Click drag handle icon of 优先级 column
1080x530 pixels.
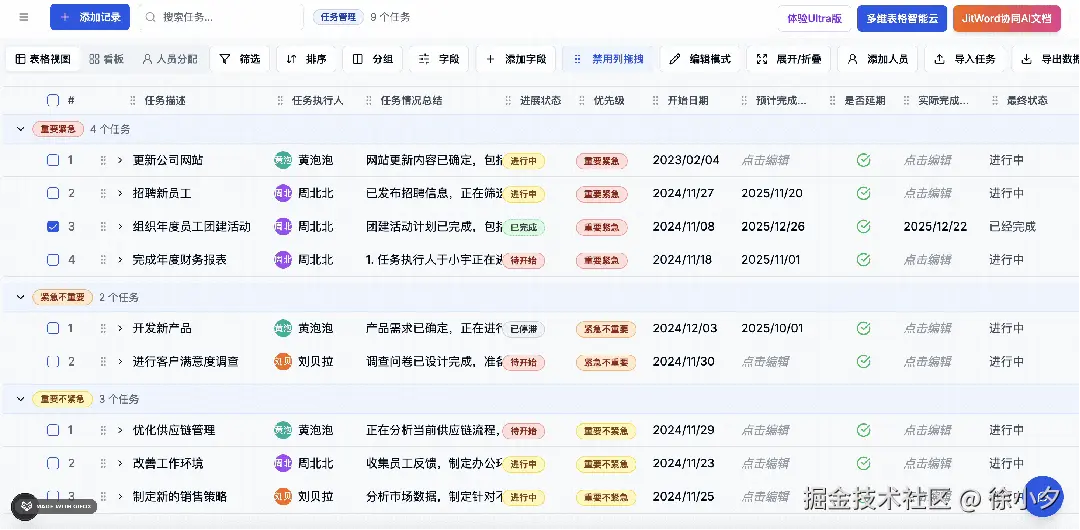pos(583,101)
